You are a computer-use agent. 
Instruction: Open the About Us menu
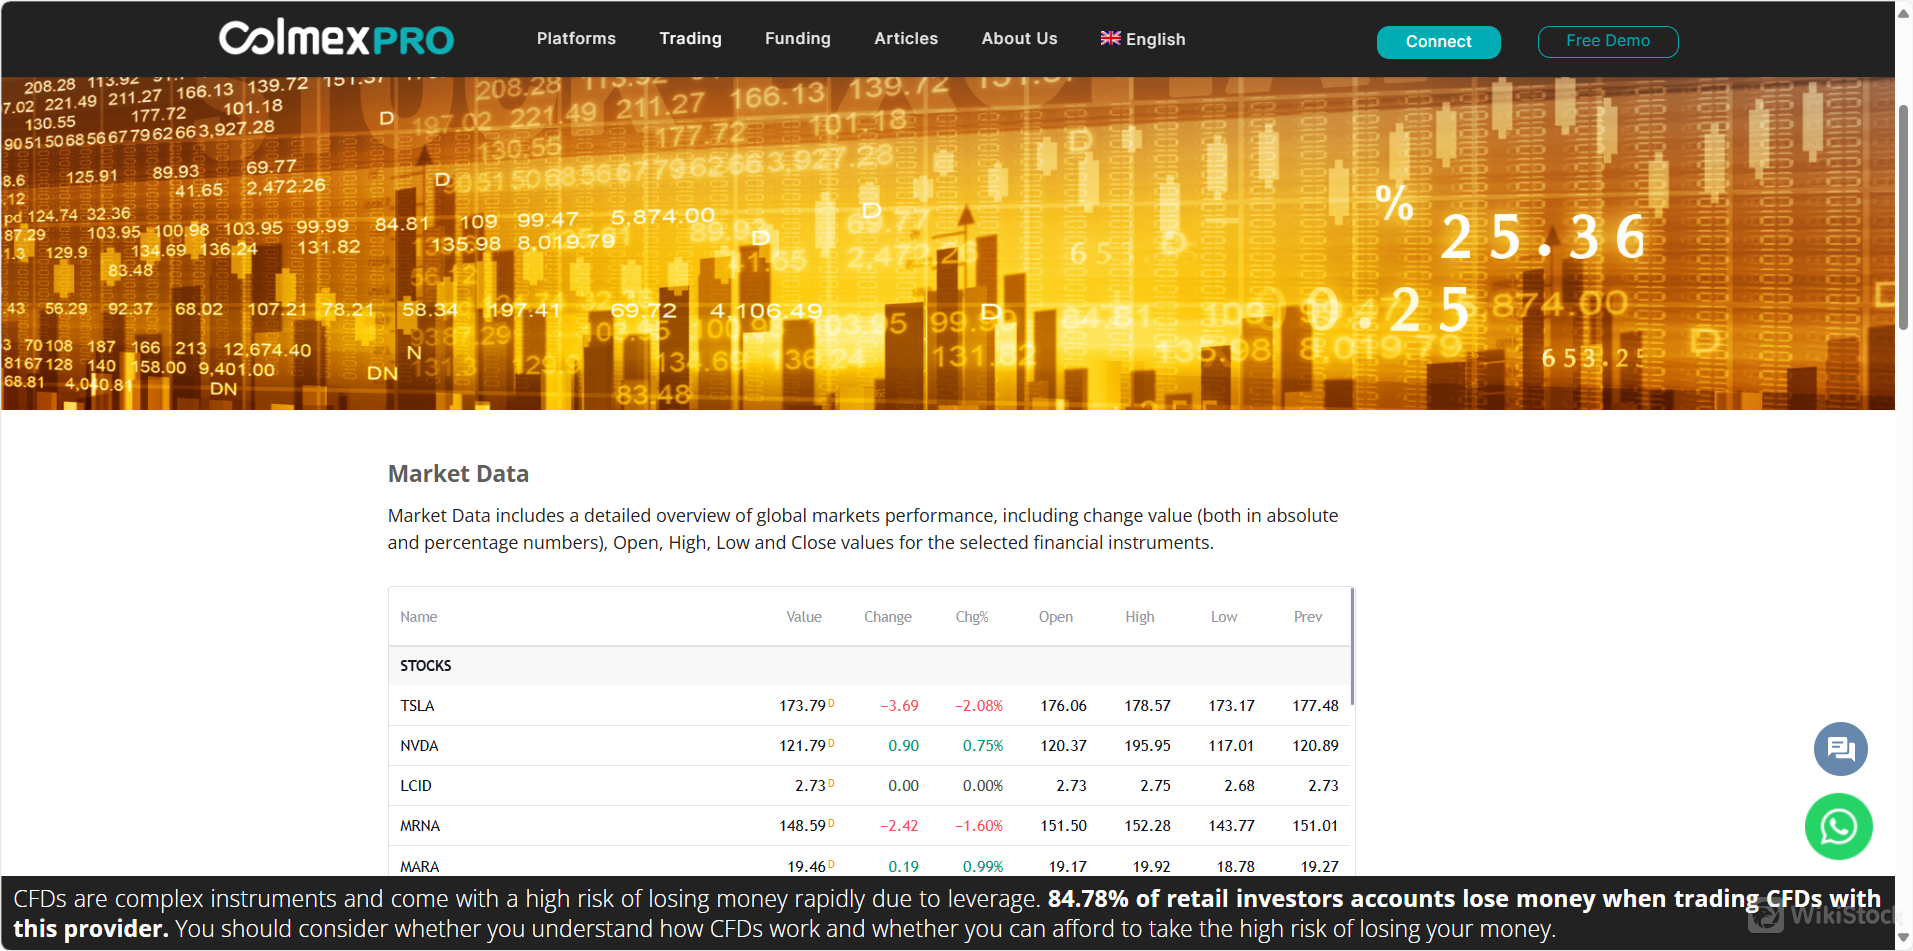pos(1019,38)
